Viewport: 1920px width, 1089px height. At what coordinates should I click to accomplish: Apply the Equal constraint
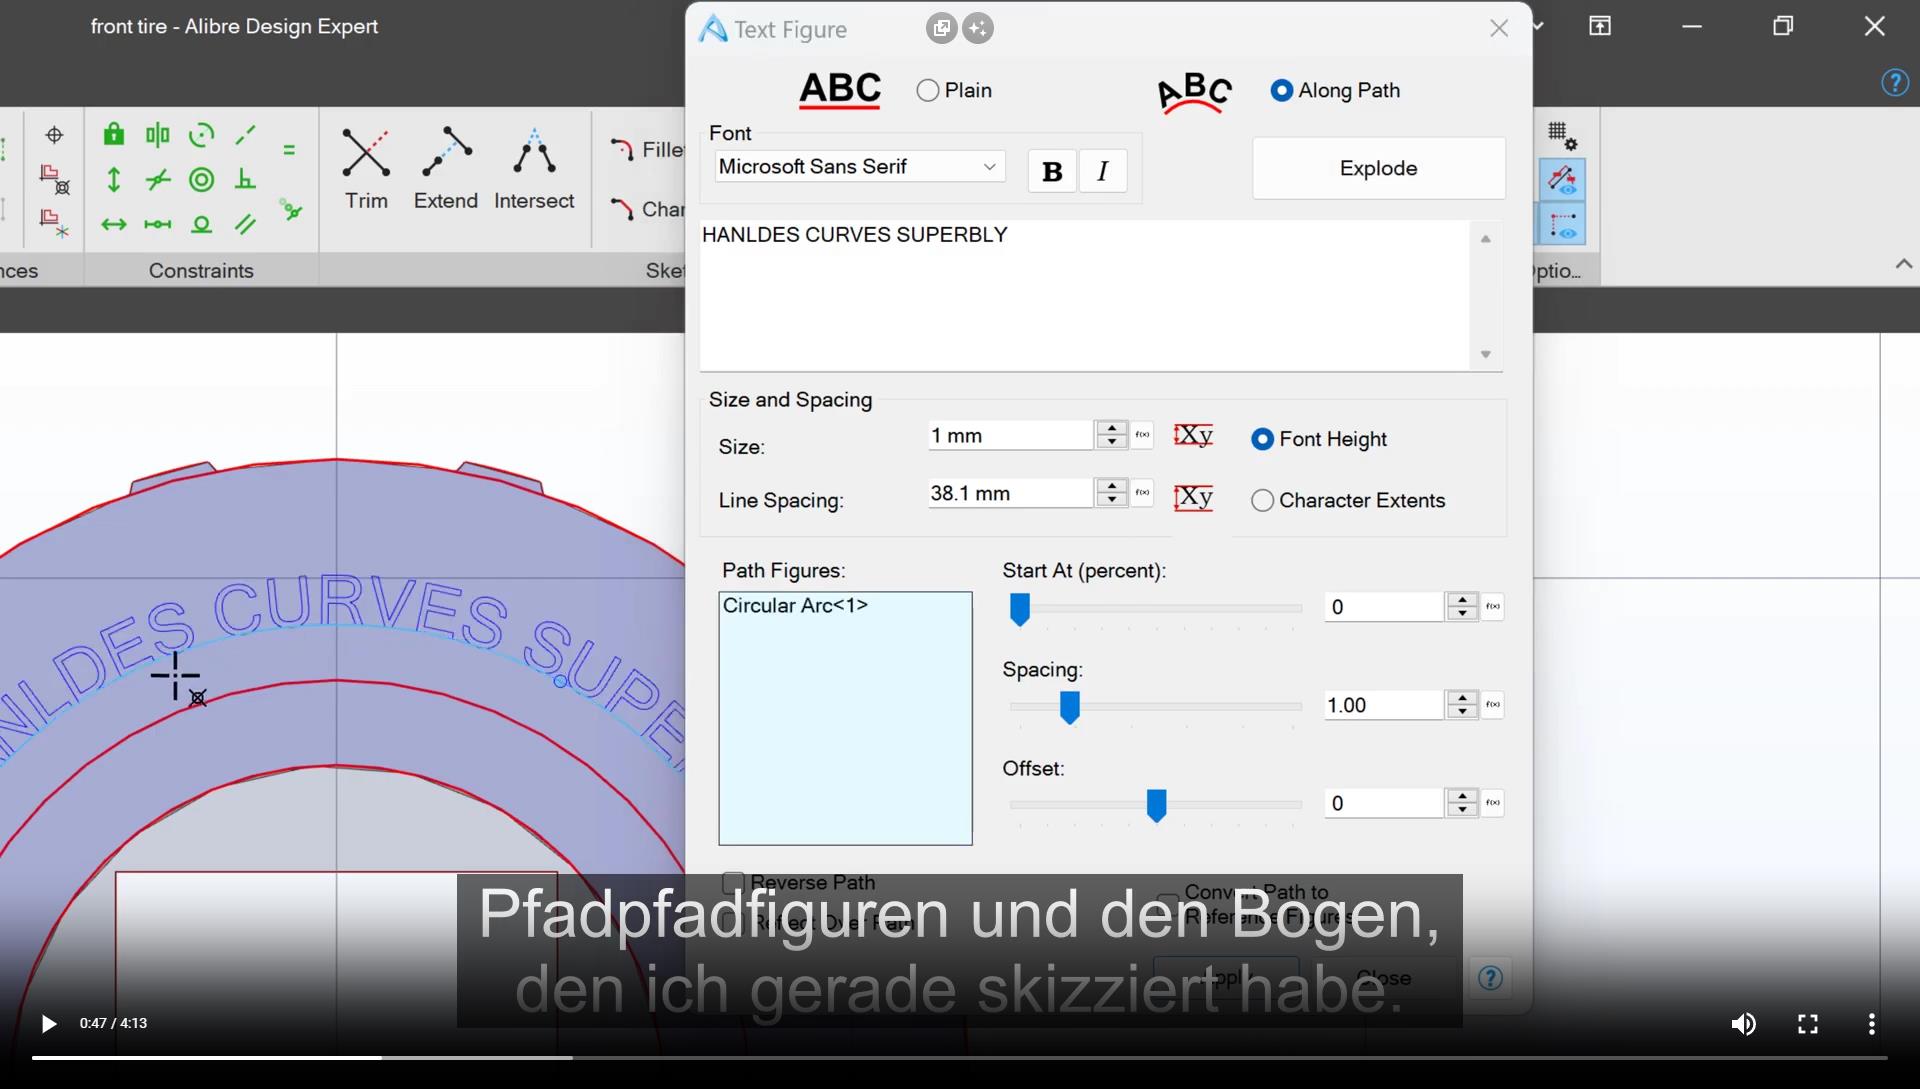click(289, 150)
